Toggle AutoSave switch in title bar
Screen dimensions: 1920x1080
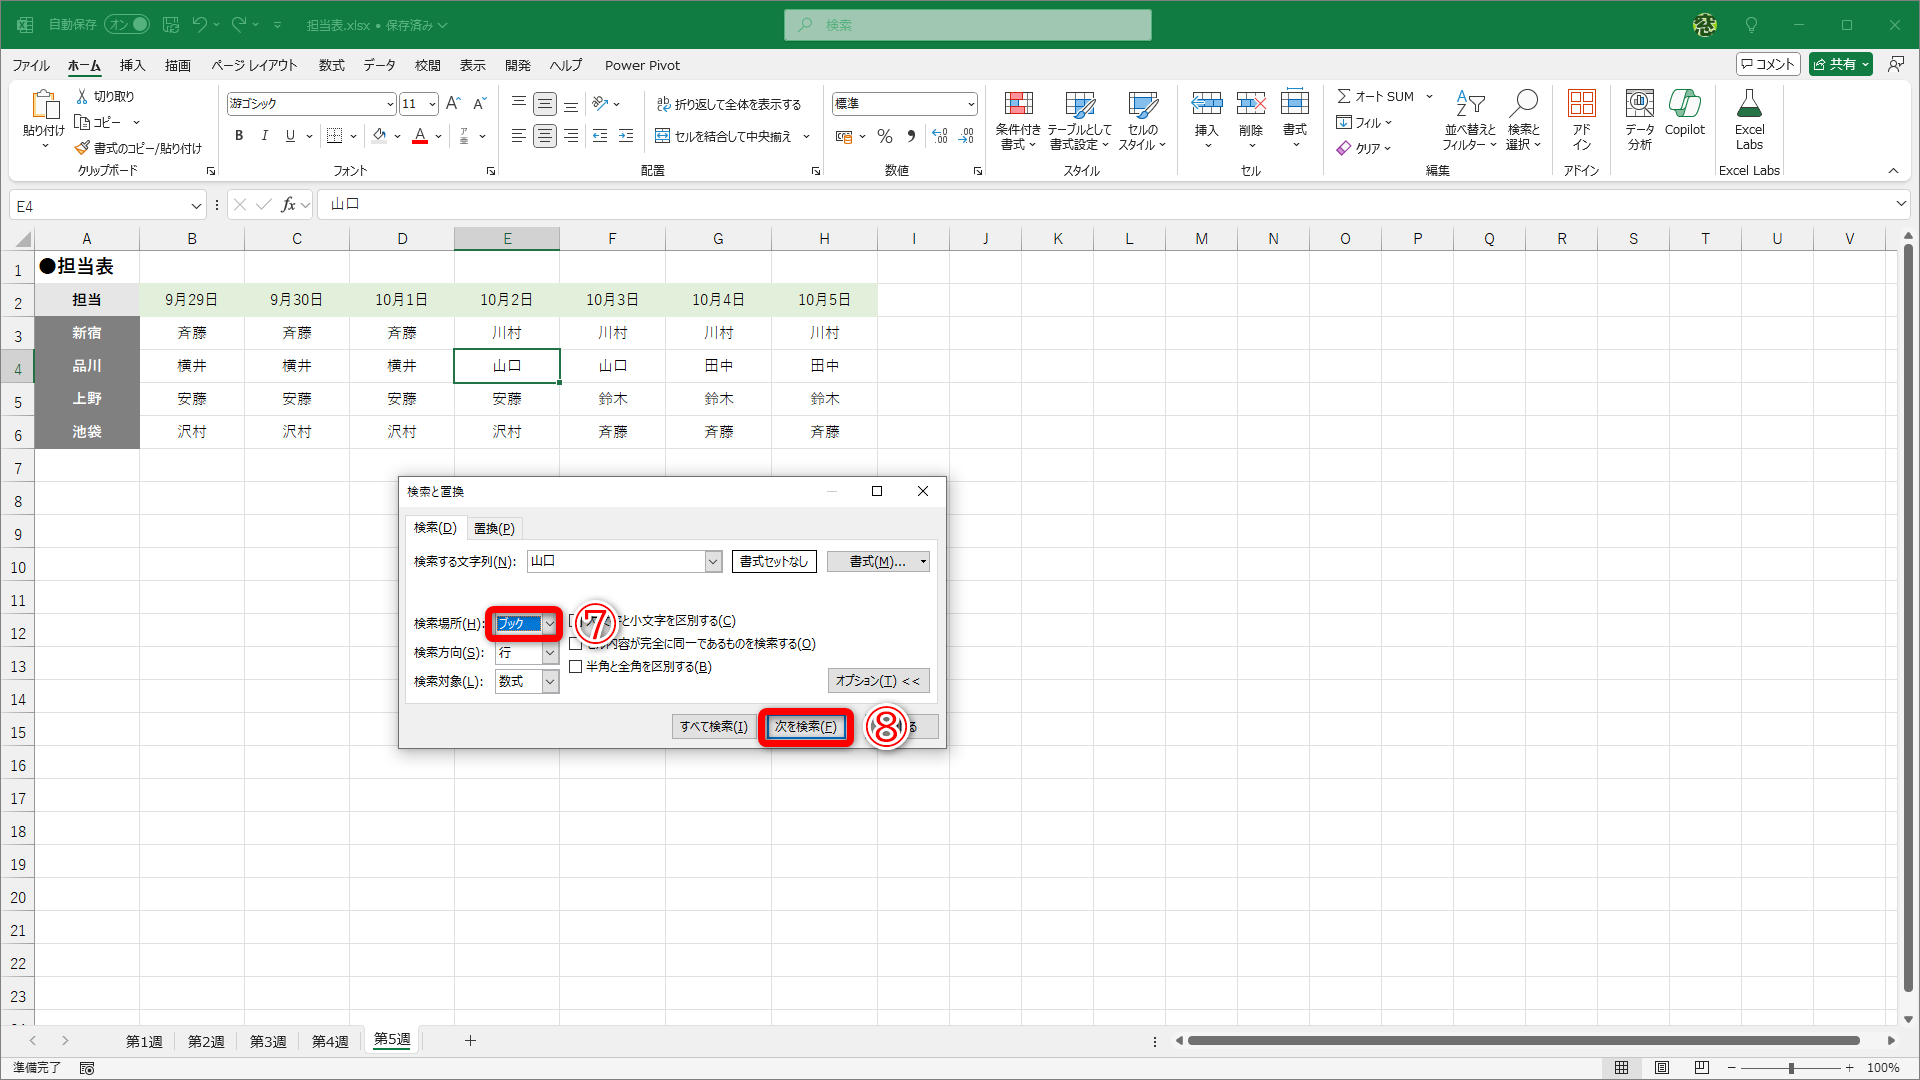pyautogui.click(x=128, y=24)
